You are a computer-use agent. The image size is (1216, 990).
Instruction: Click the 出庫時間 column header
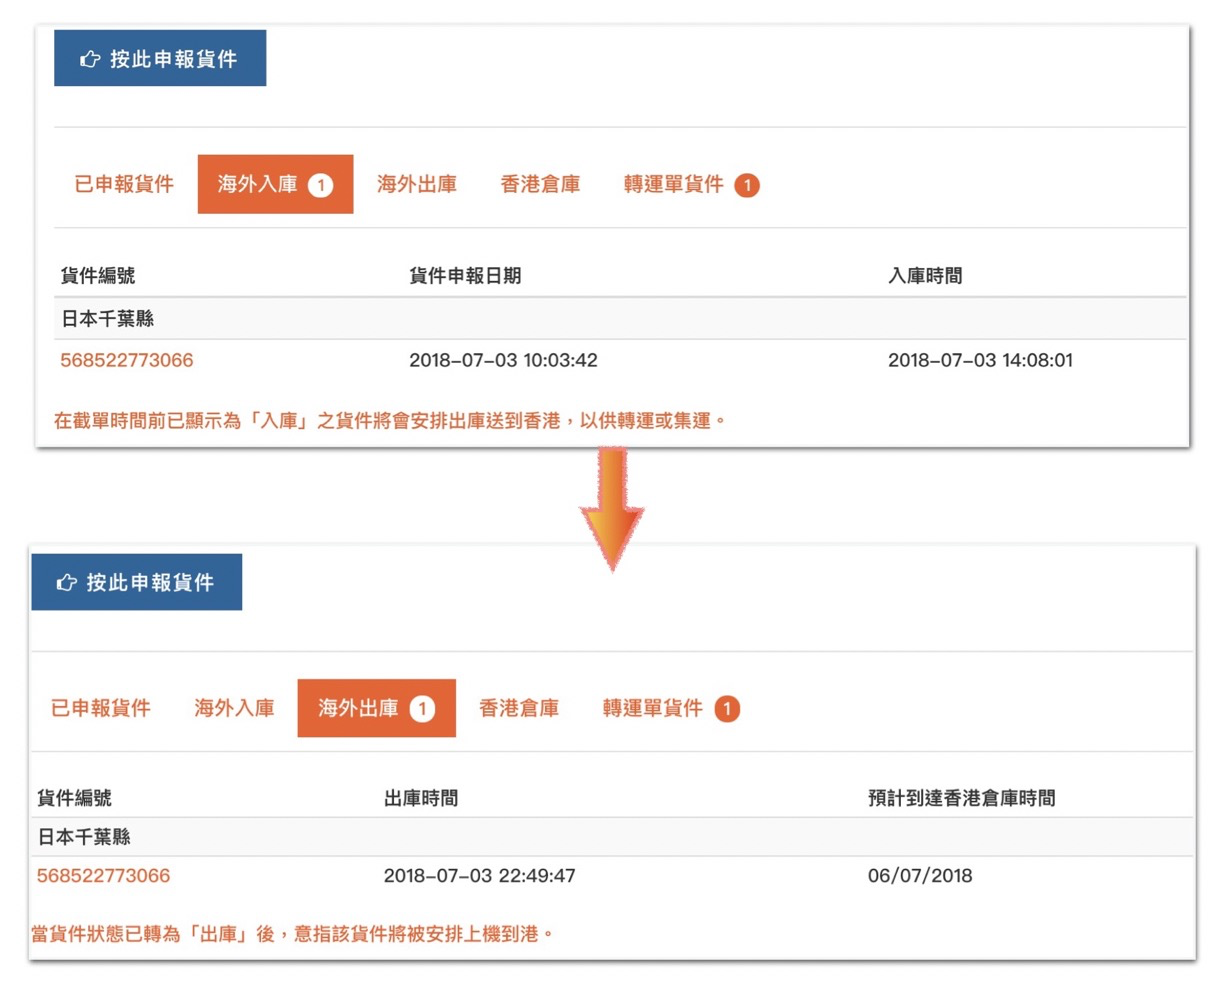click(x=421, y=798)
